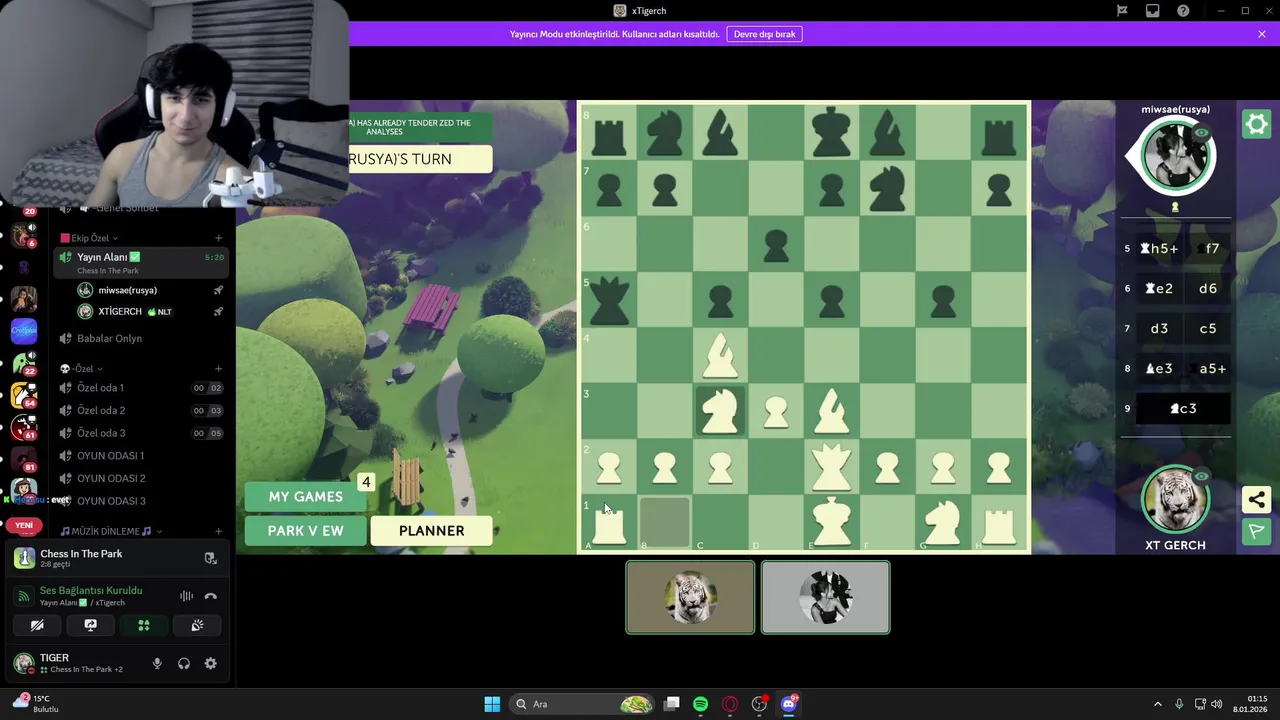Image resolution: width=1280 pixels, height=720 pixels.
Task: Join Özel oda 2 voice channel
Action: (x=142, y=410)
